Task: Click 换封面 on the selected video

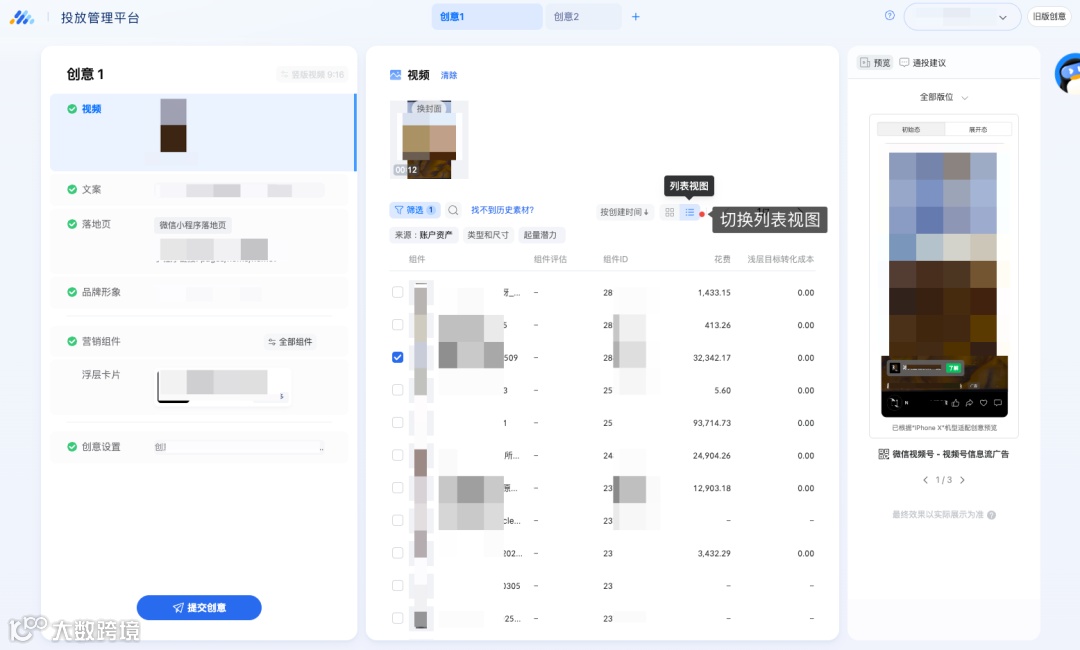Action: pos(429,108)
